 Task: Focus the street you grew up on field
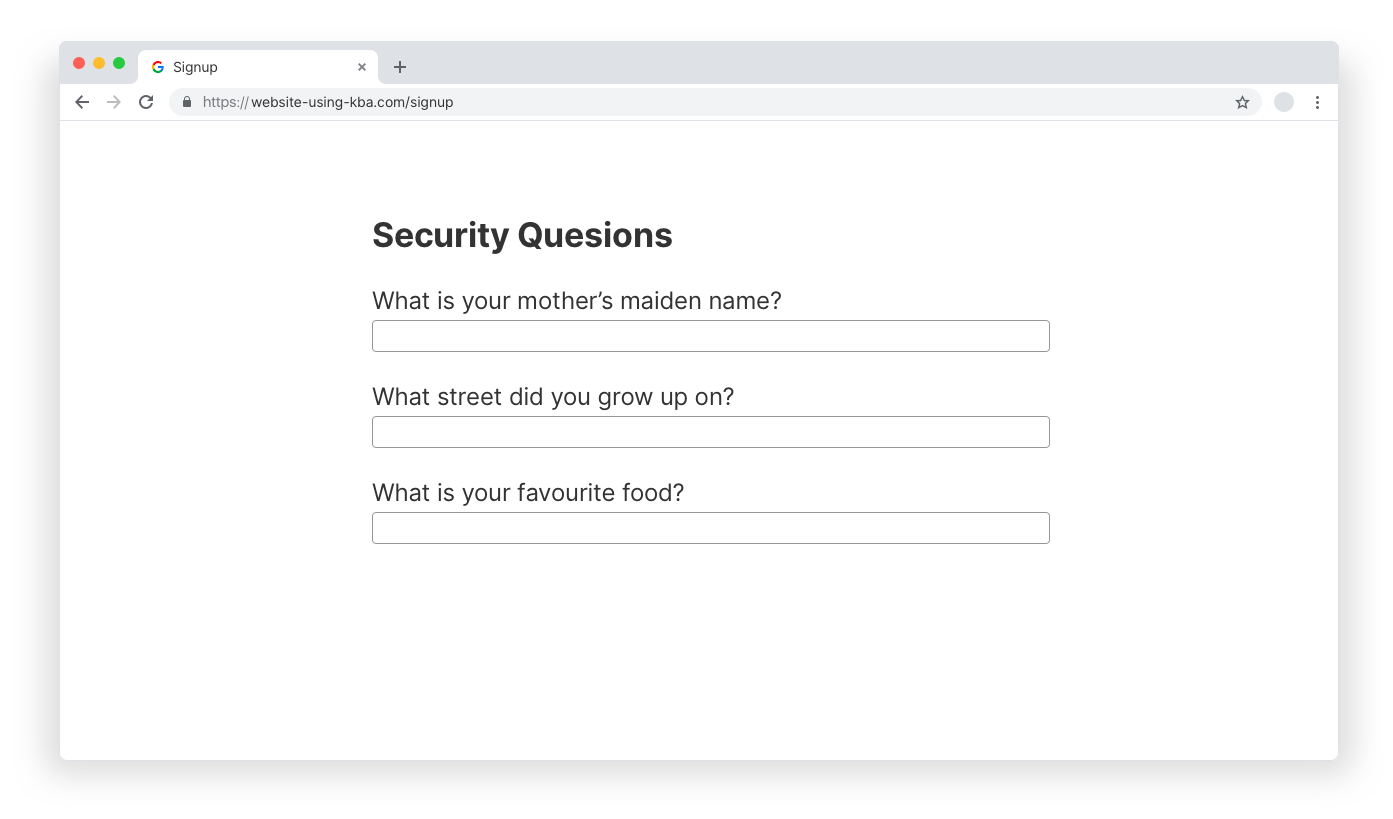(711, 432)
